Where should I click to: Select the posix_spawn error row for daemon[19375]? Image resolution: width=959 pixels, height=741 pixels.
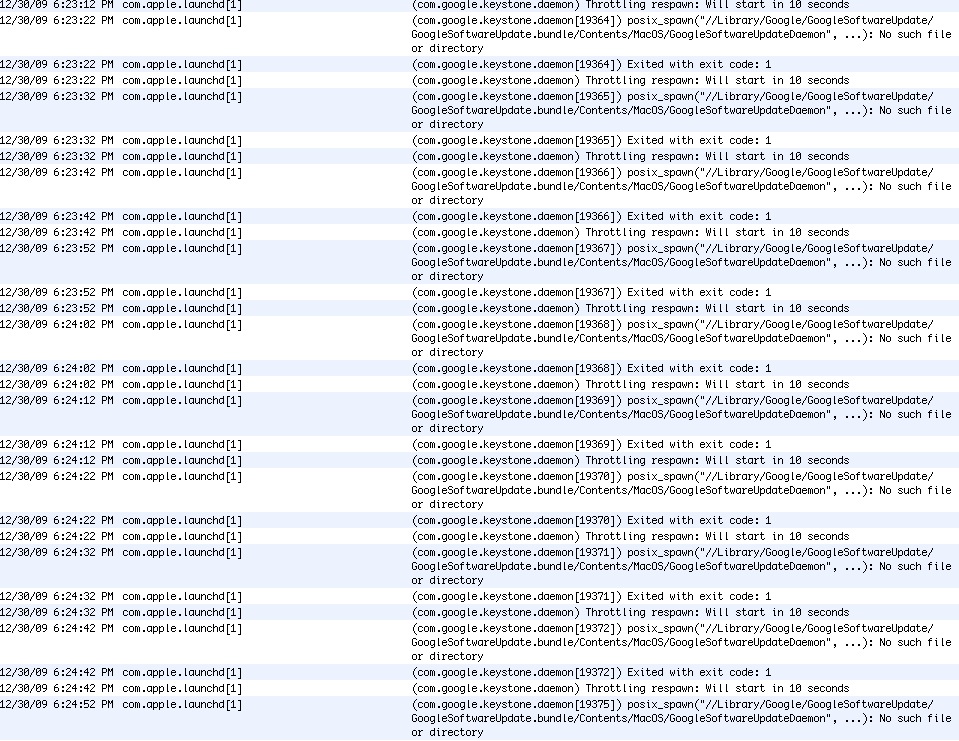point(480,717)
